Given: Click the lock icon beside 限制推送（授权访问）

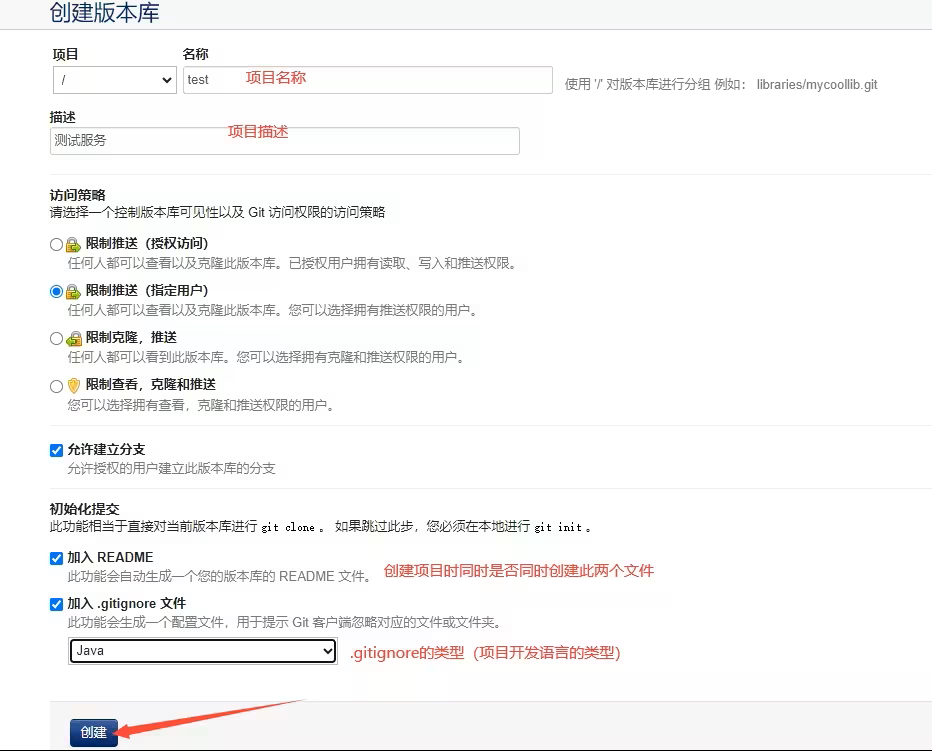Looking at the screenshot, I should point(73,244).
